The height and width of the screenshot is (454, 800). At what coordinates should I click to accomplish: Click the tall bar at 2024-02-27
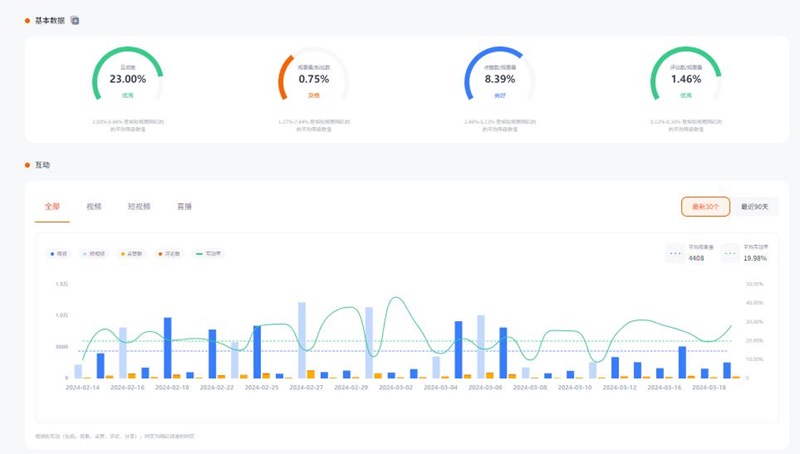301,340
